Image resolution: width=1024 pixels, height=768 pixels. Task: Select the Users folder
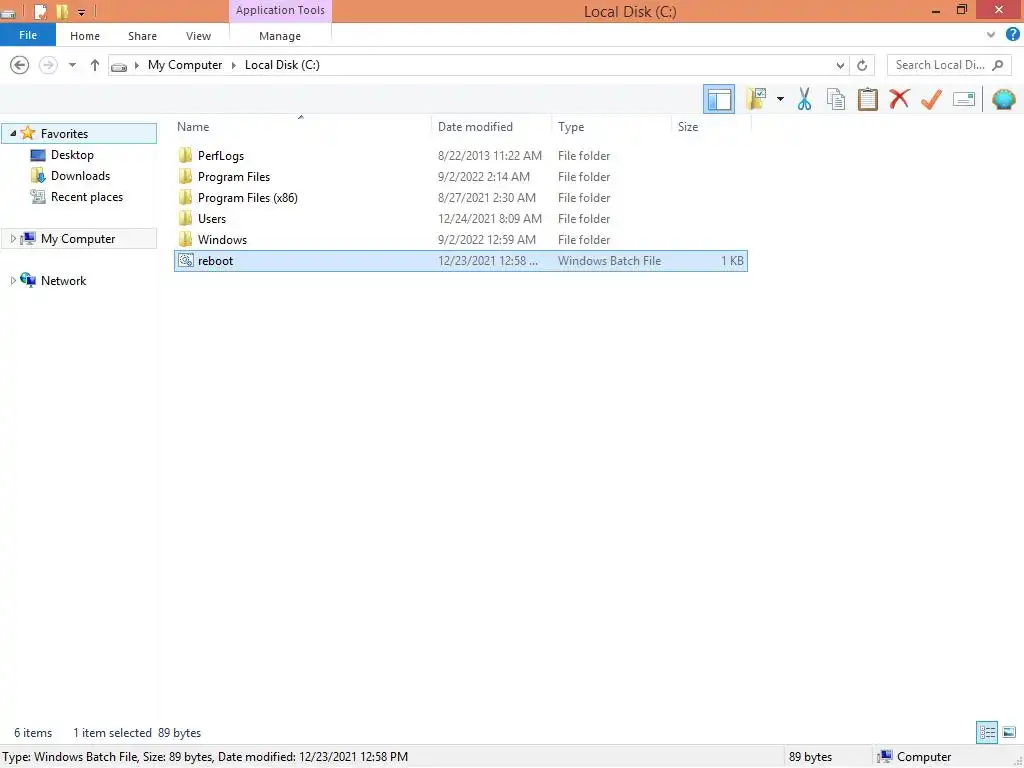[460, 218]
